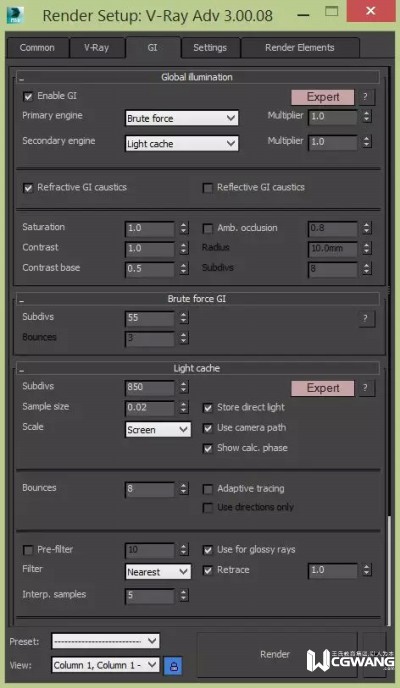Click Brute force Subdivs field showing 55
This screenshot has height=688, width=400.
pos(150,318)
